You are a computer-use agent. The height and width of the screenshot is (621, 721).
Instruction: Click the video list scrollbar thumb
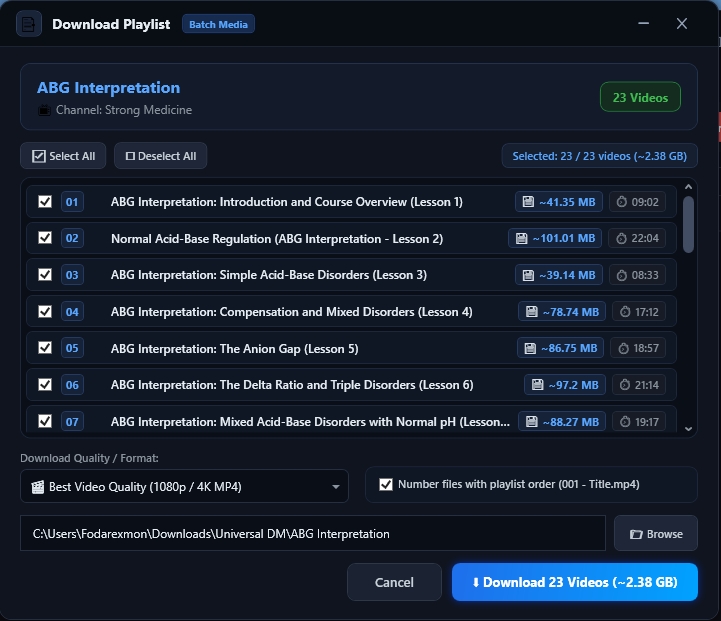688,224
